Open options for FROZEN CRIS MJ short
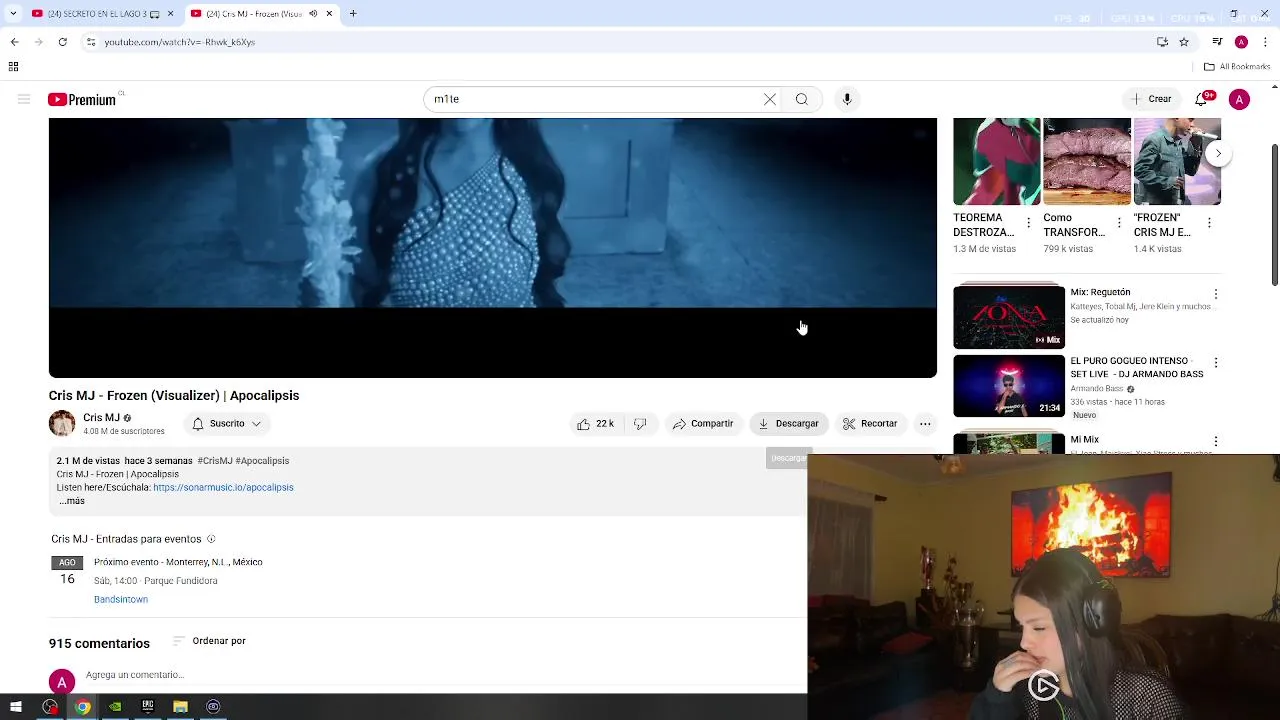The image size is (1280, 720). point(1209,223)
